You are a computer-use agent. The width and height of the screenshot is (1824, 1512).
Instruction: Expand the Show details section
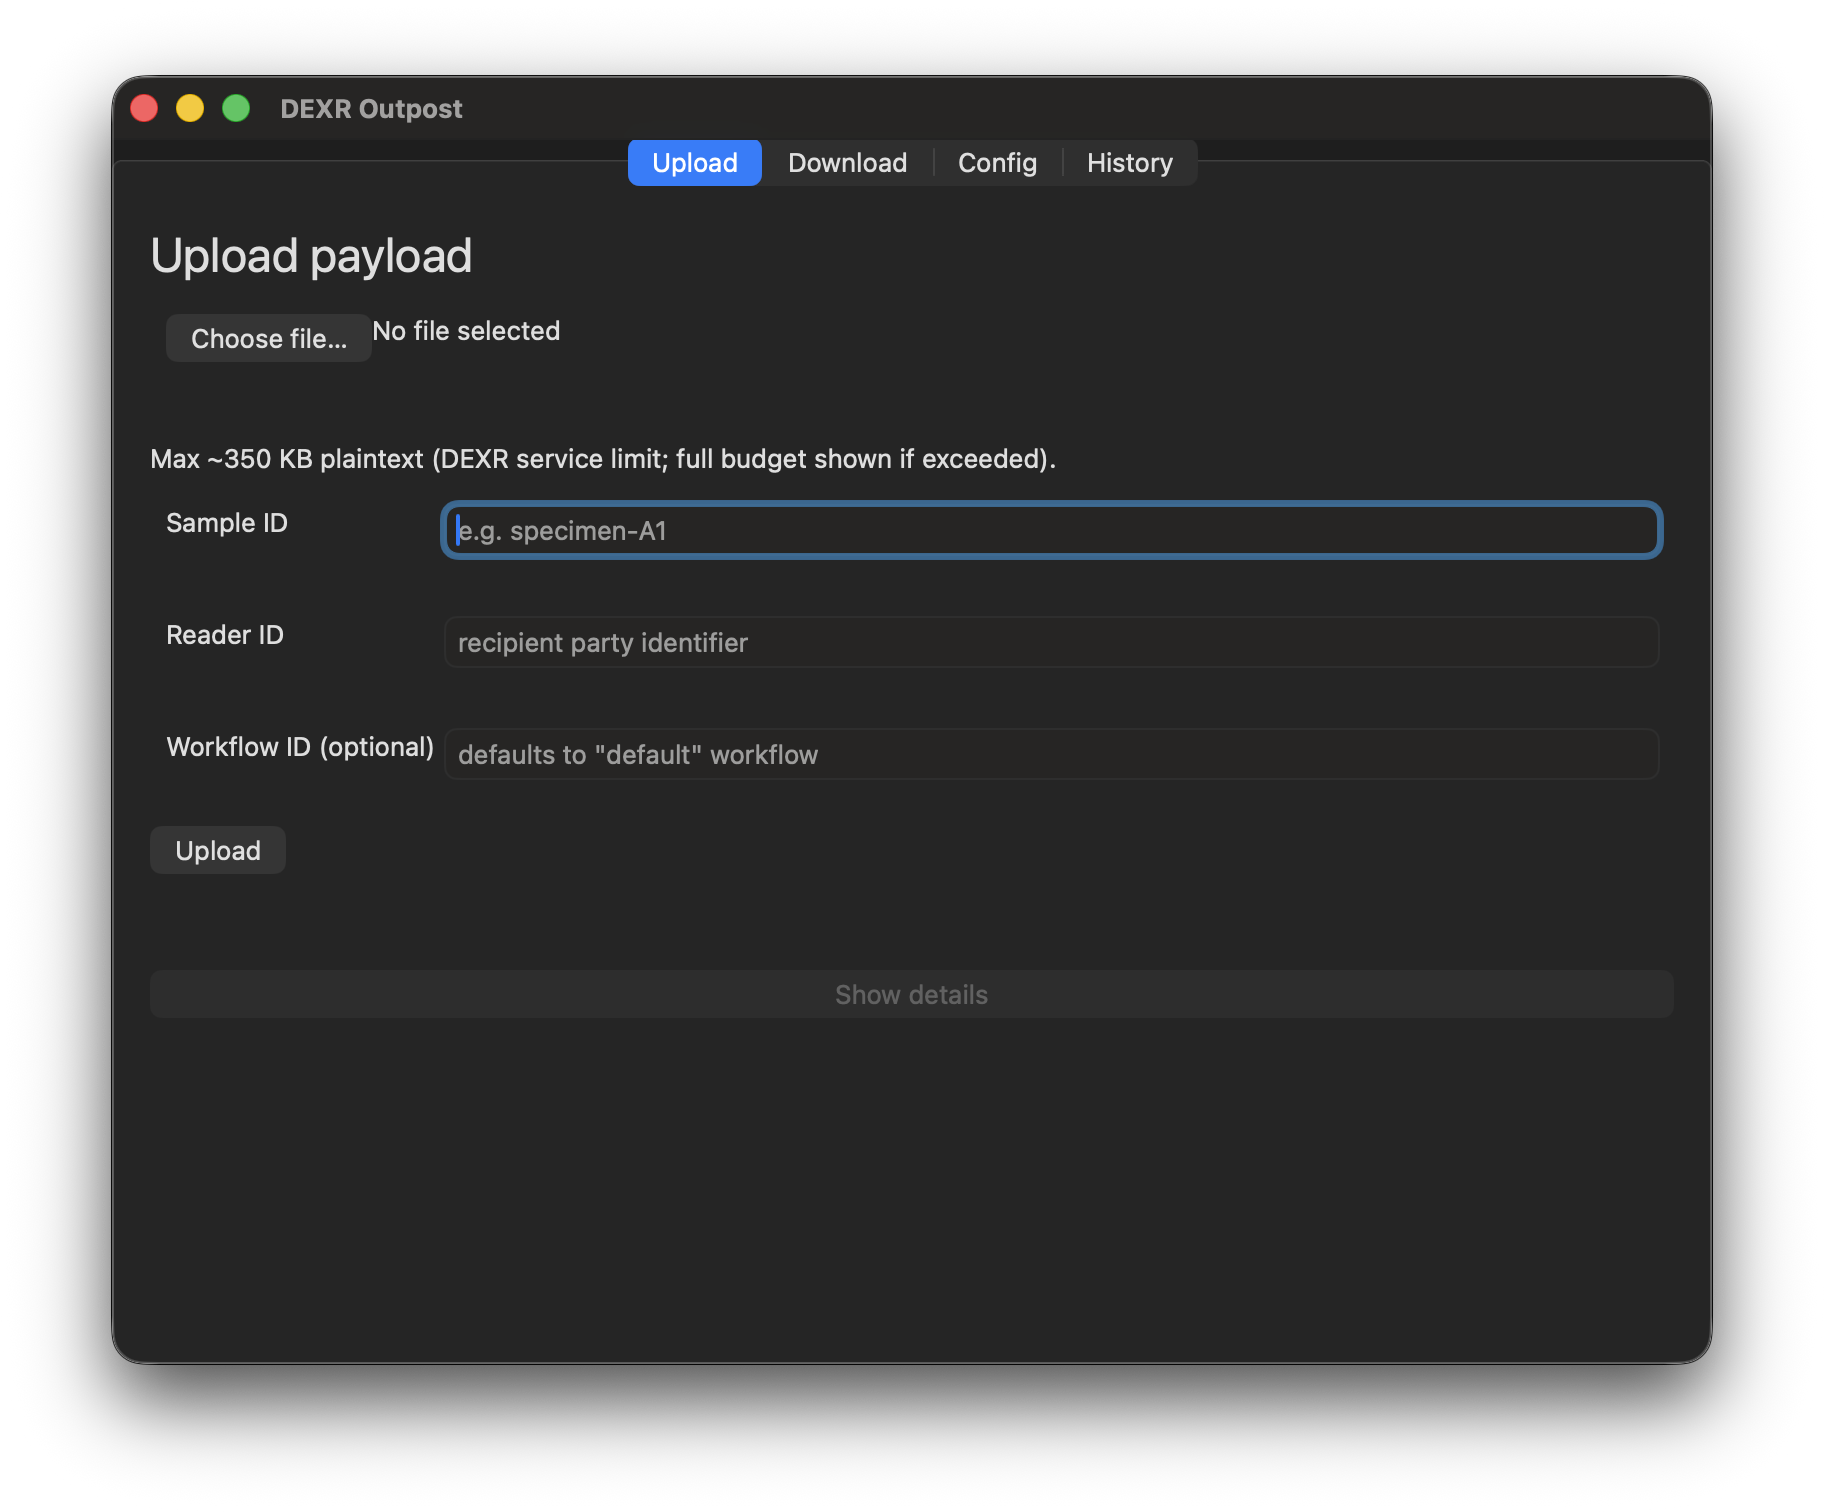click(912, 994)
